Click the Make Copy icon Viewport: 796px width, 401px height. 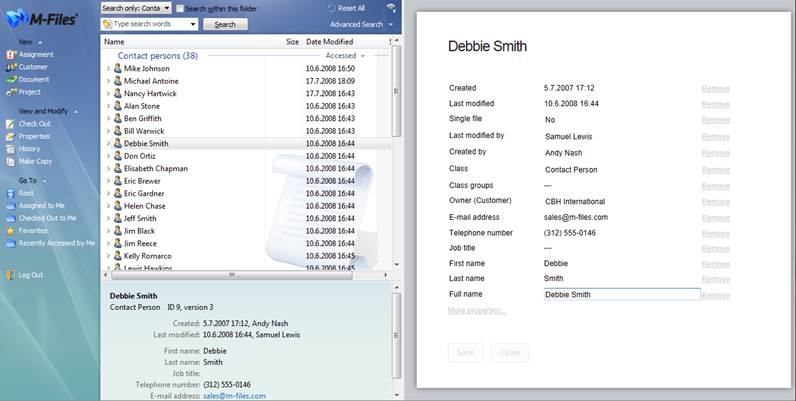point(10,161)
